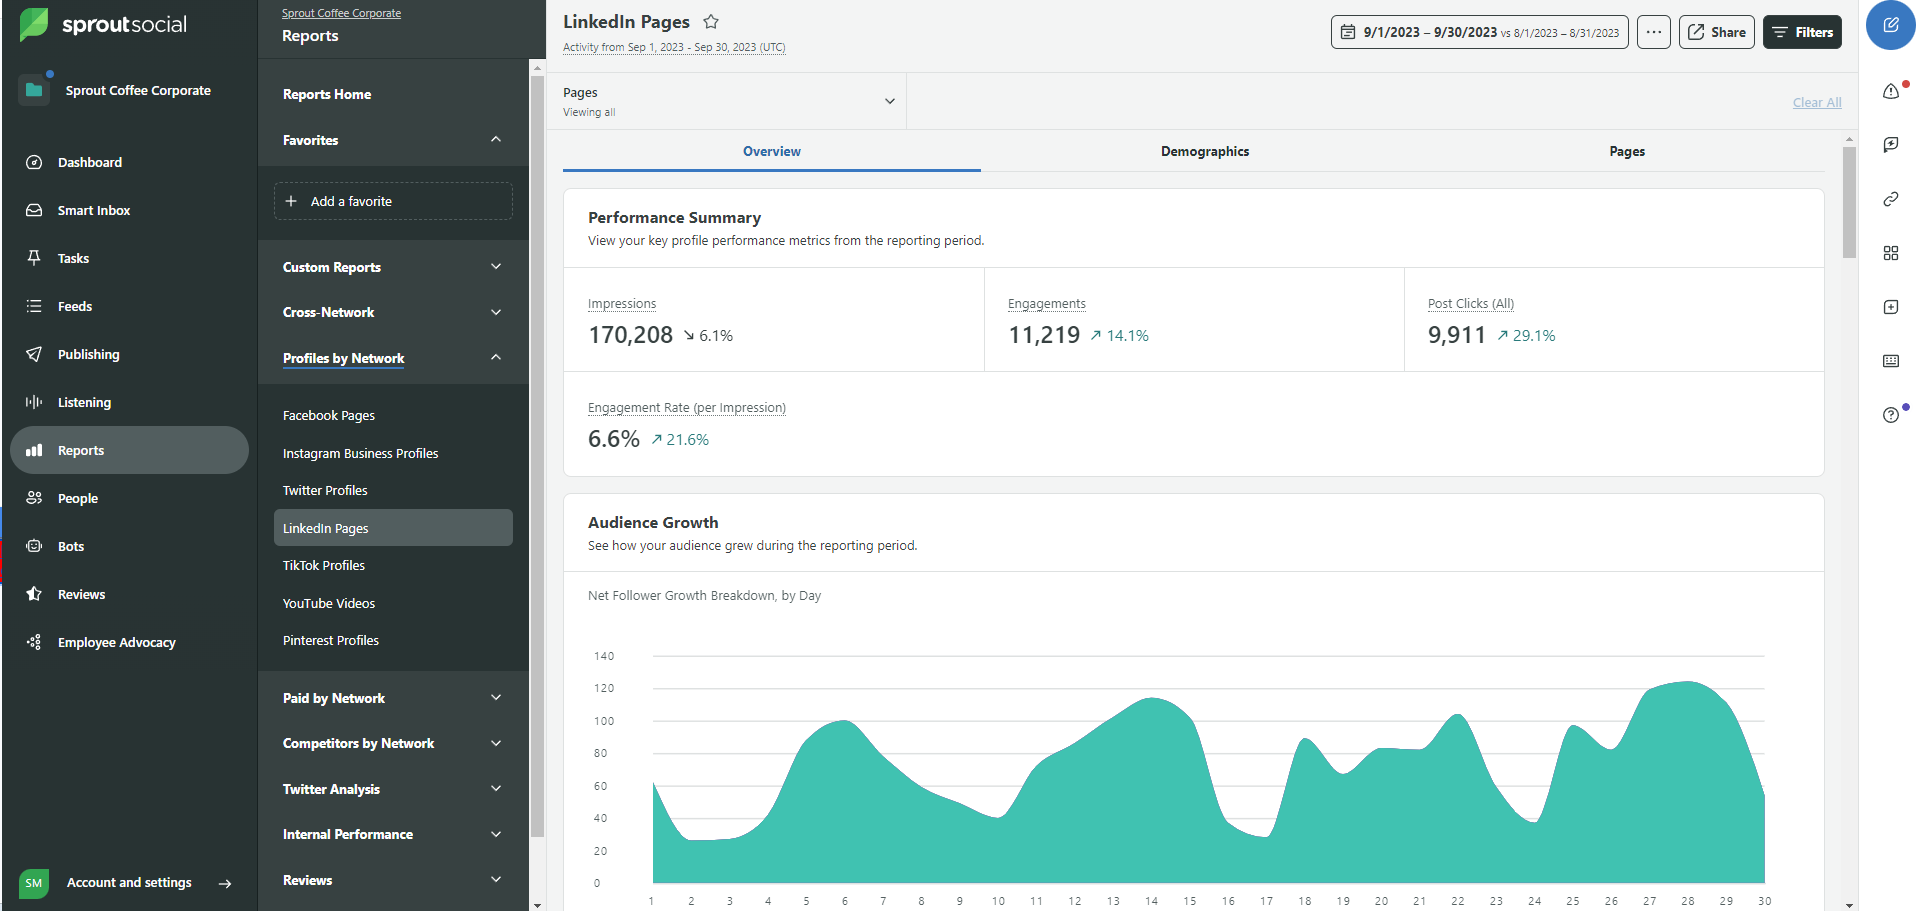Click the Filters button

(1802, 32)
